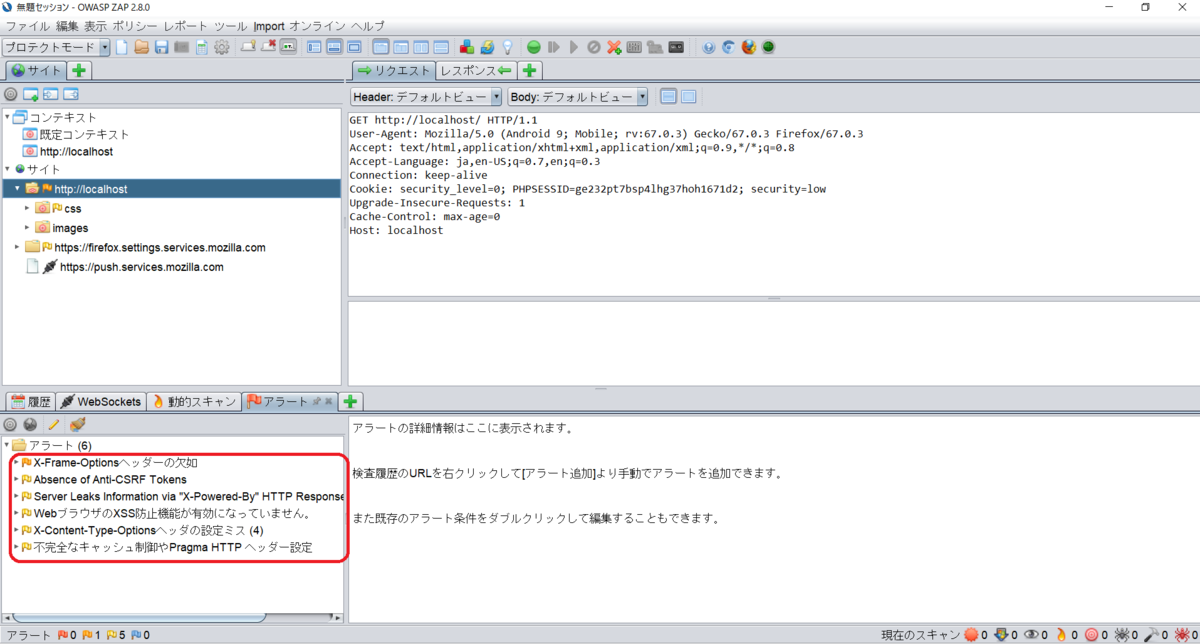Open the ファイル menu
The width and height of the screenshot is (1200, 644).
(28, 25)
